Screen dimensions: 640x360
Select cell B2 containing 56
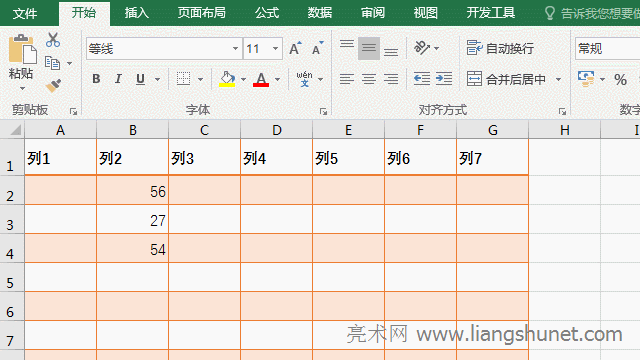click(133, 190)
